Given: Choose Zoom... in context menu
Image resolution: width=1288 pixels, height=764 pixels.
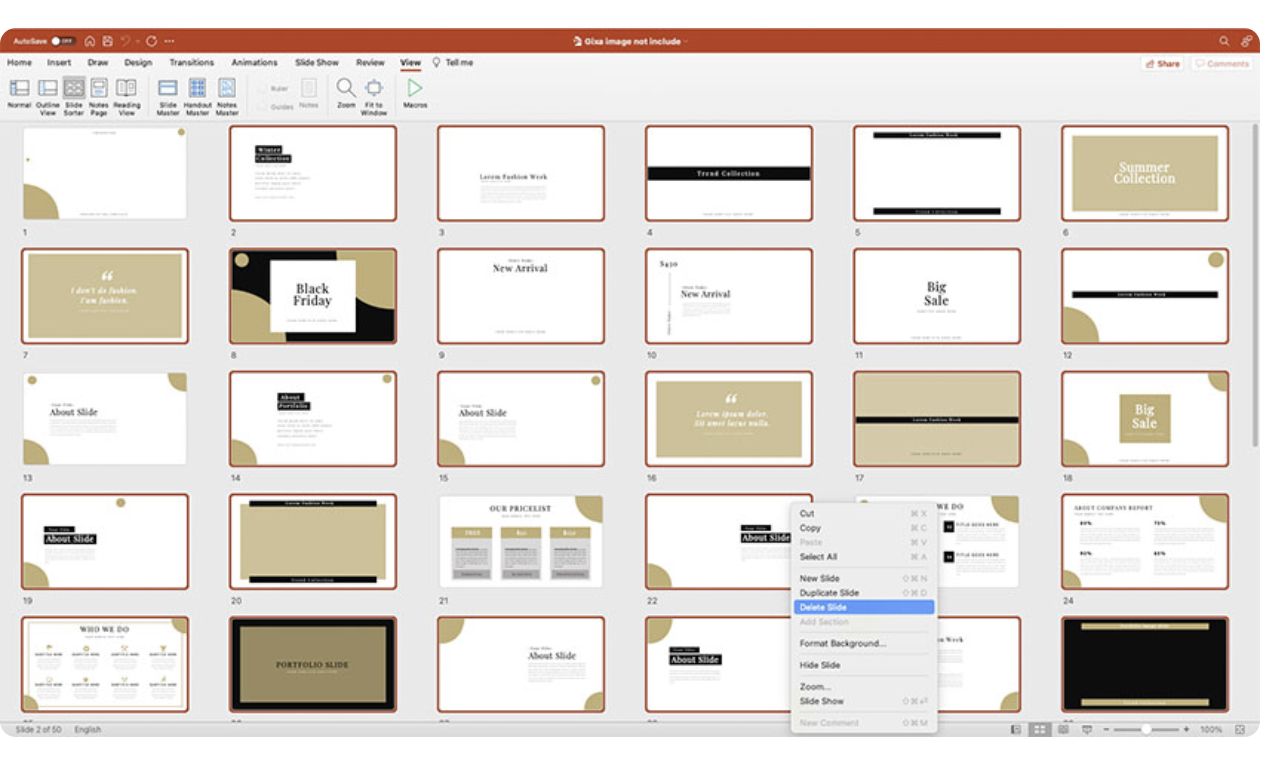Looking at the screenshot, I should point(864,687).
